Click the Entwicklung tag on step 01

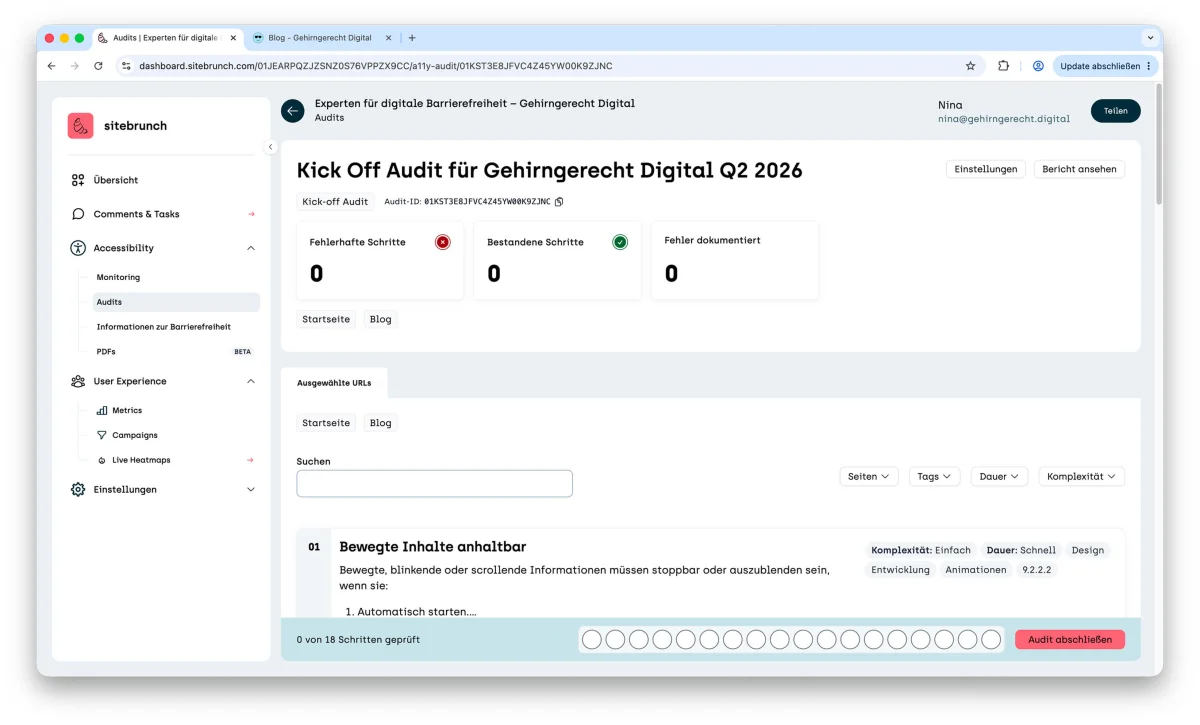point(900,570)
